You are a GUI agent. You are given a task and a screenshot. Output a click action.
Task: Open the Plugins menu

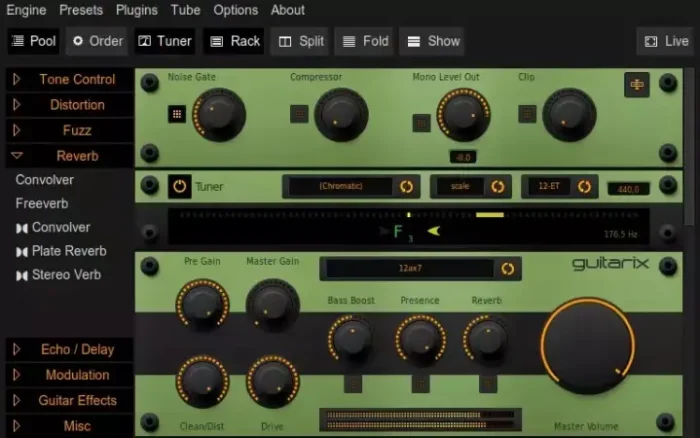click(x=136, y=10)
